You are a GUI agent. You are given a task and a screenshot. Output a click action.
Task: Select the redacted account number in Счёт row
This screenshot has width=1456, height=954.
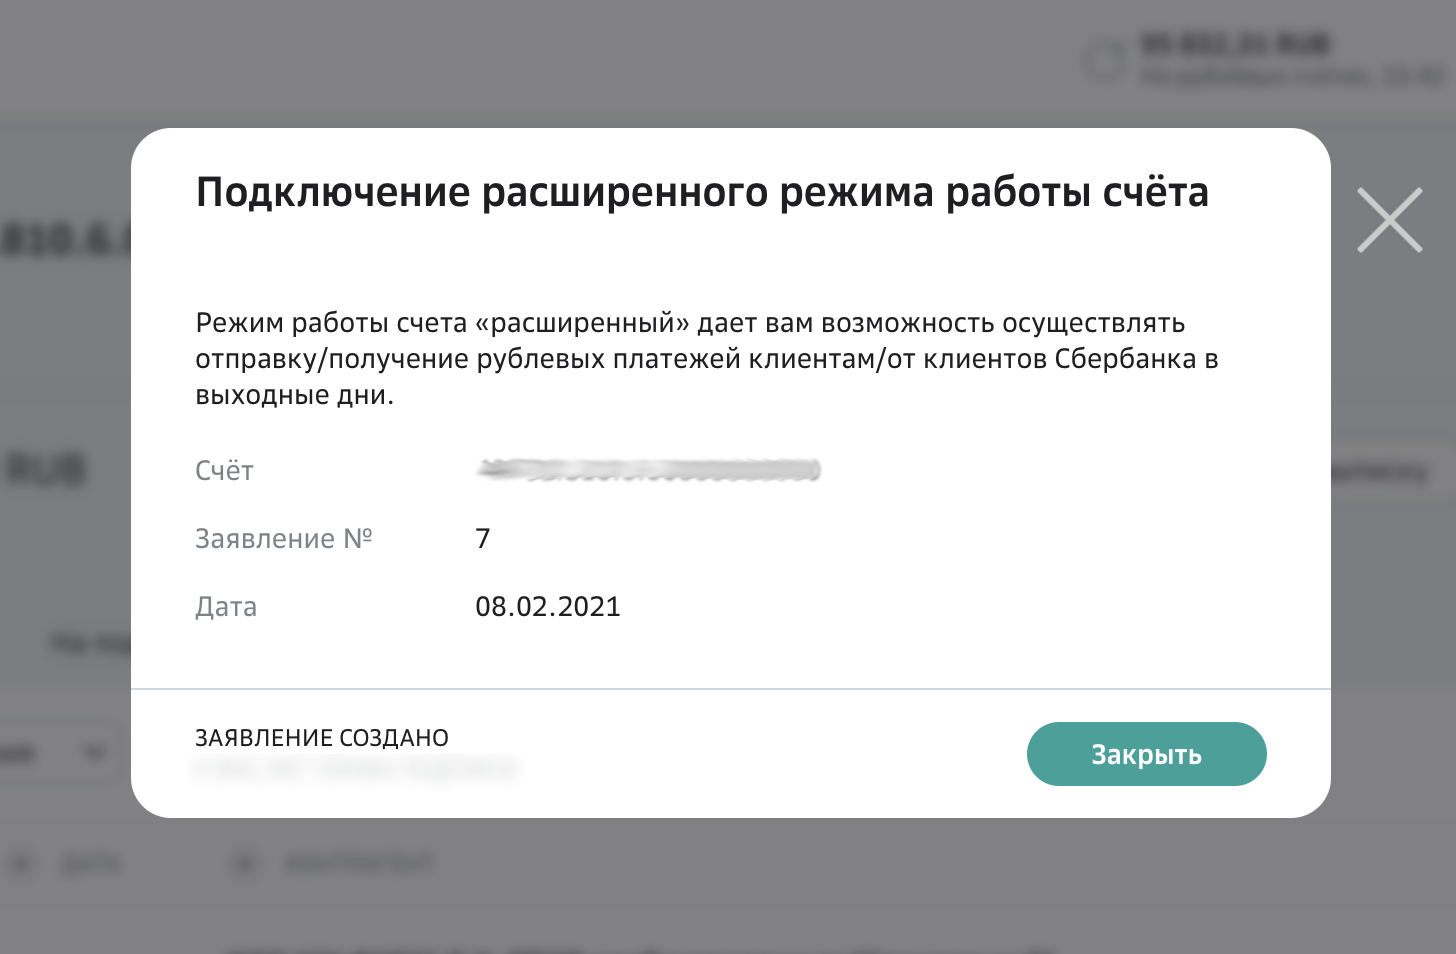tap(648, 470)
